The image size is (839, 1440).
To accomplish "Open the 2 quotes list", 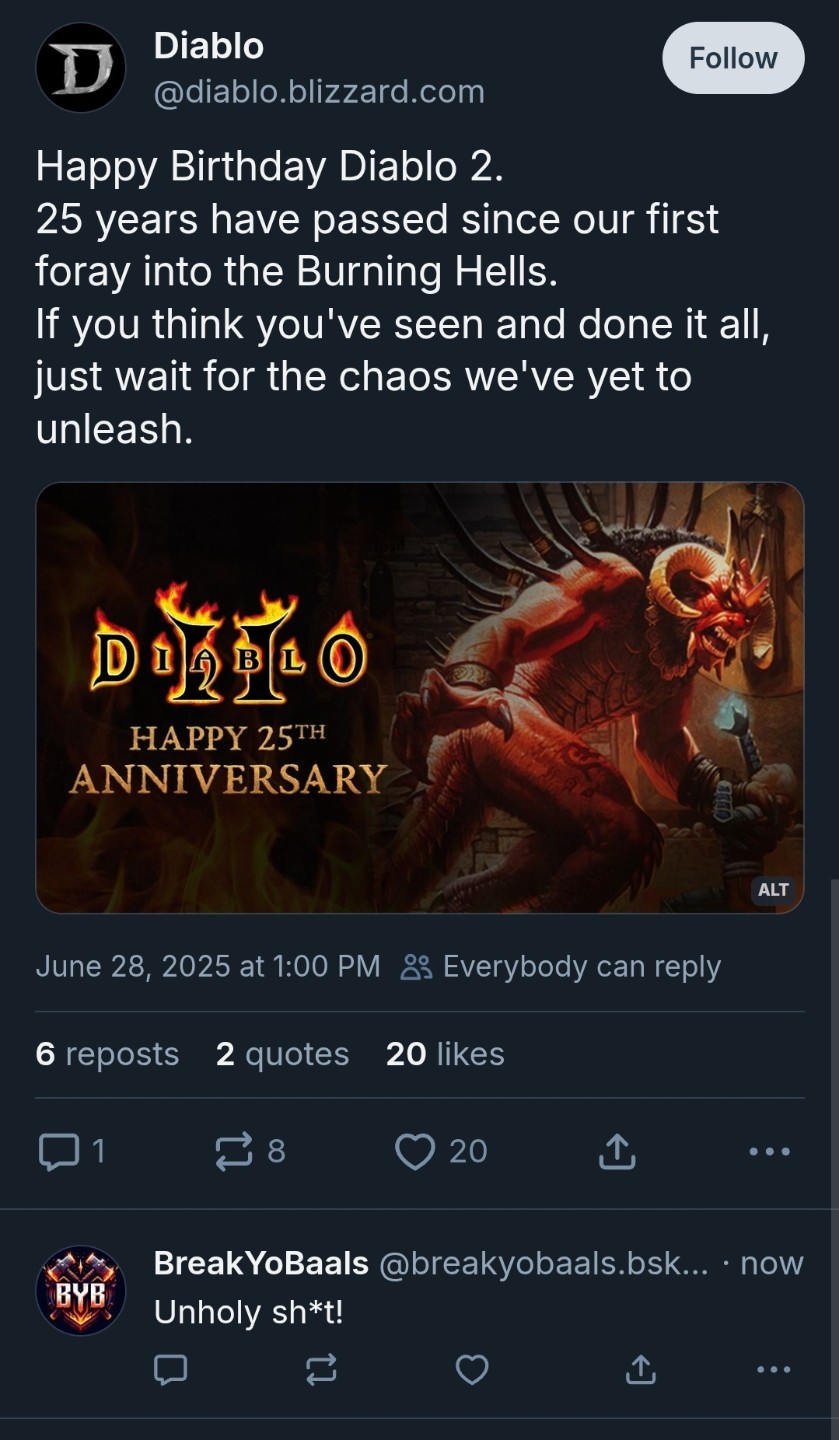I will [282, 1054].
